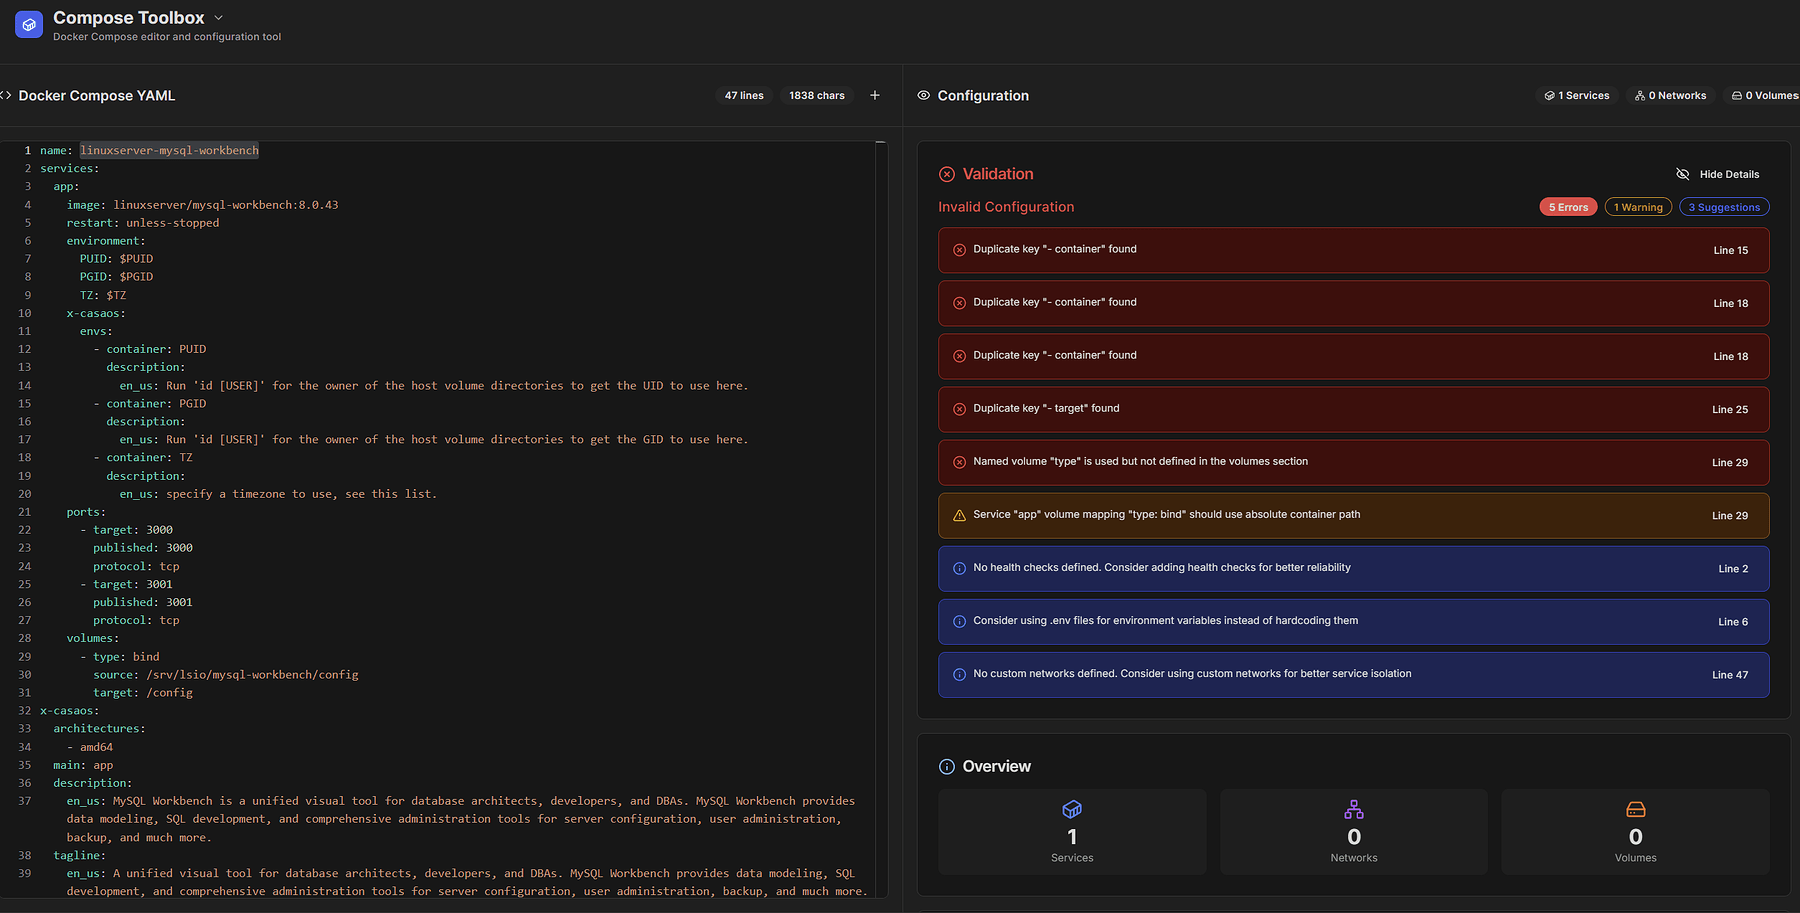The image size is (1800, 913).
Task: Click the info icon on health checks suggestion
Action: point(959,568)
